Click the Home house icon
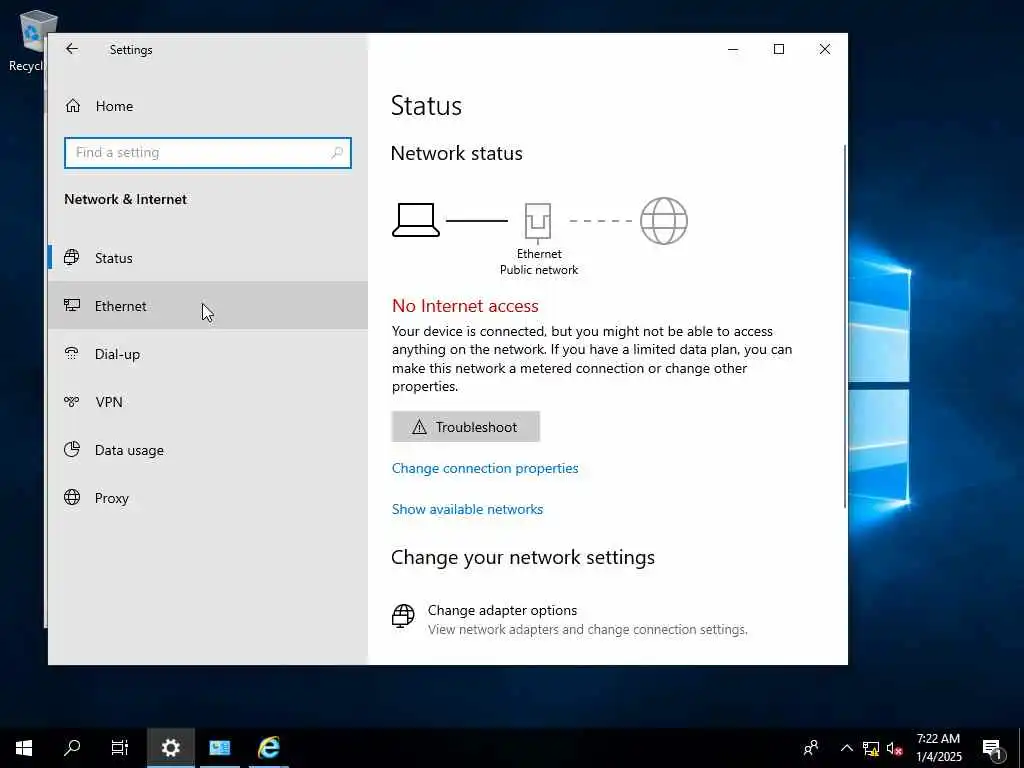 point(72,106)
